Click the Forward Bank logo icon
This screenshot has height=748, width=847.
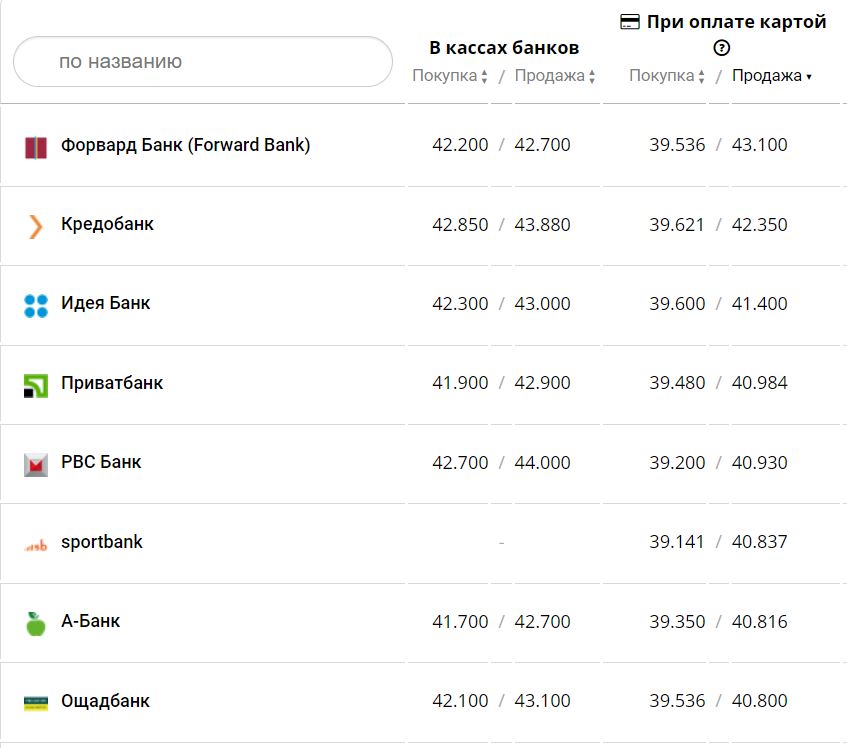(x=36, y=147)
